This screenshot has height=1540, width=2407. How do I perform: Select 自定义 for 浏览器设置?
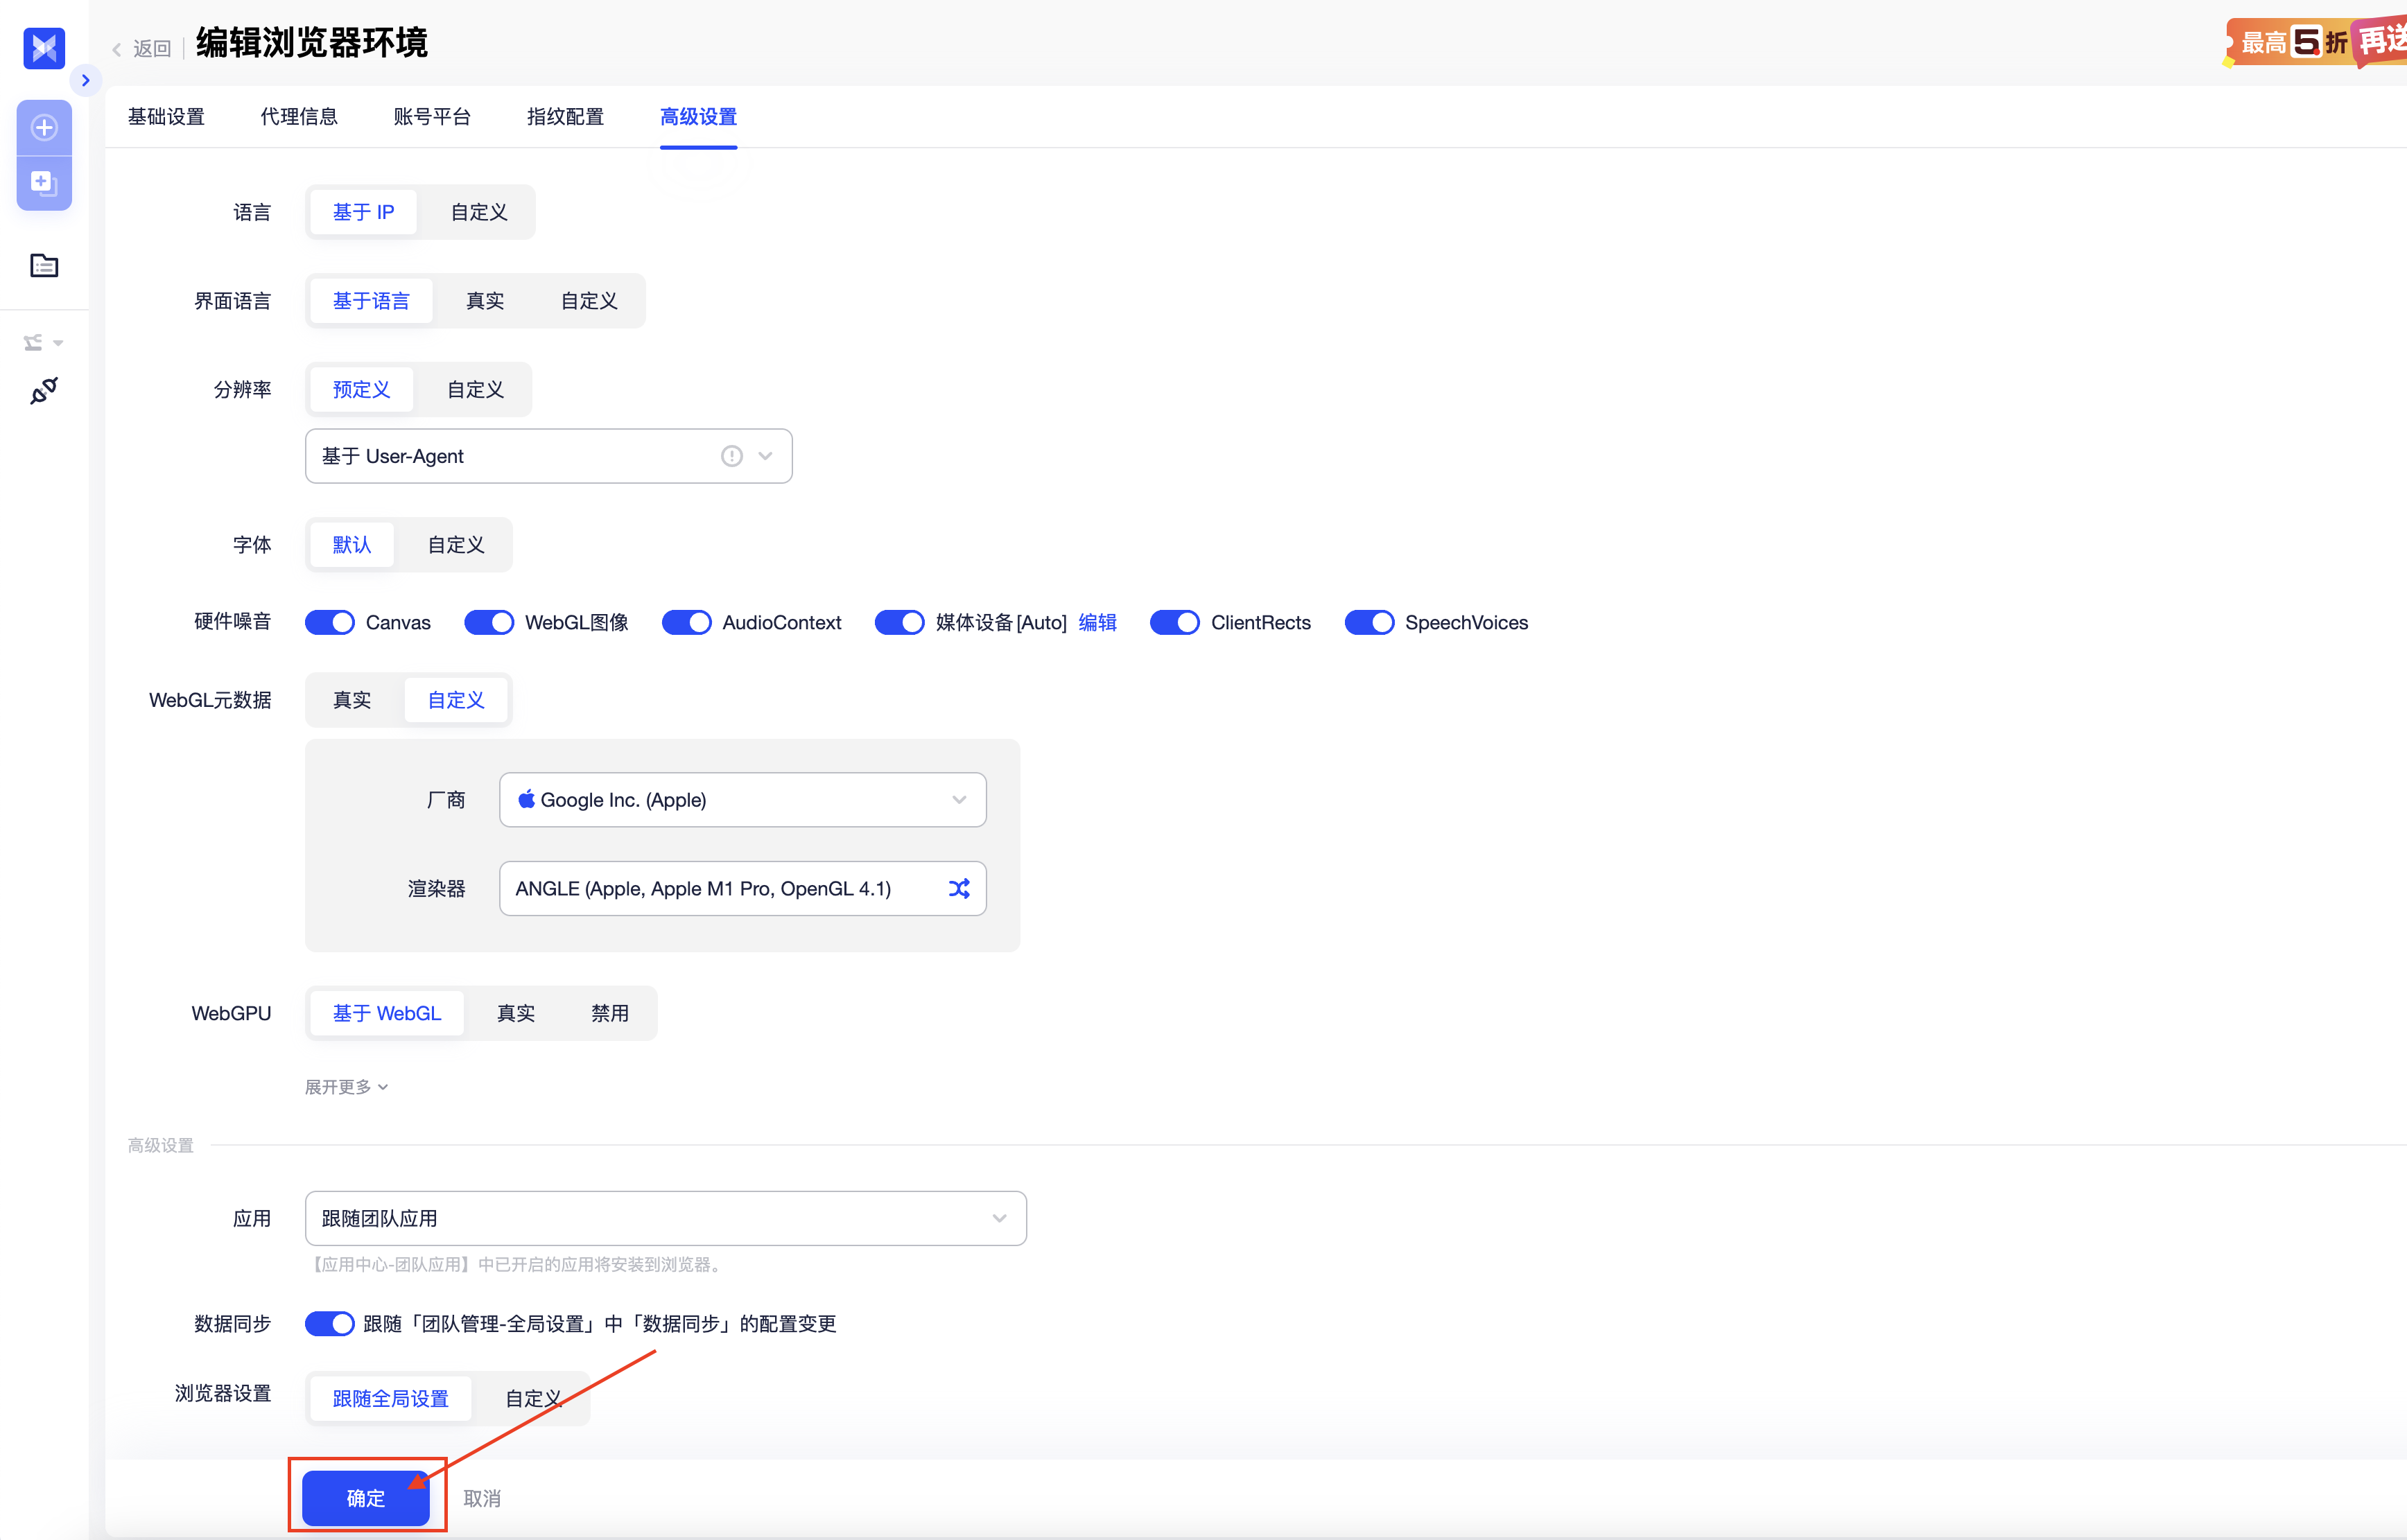tap(533, 1398)
